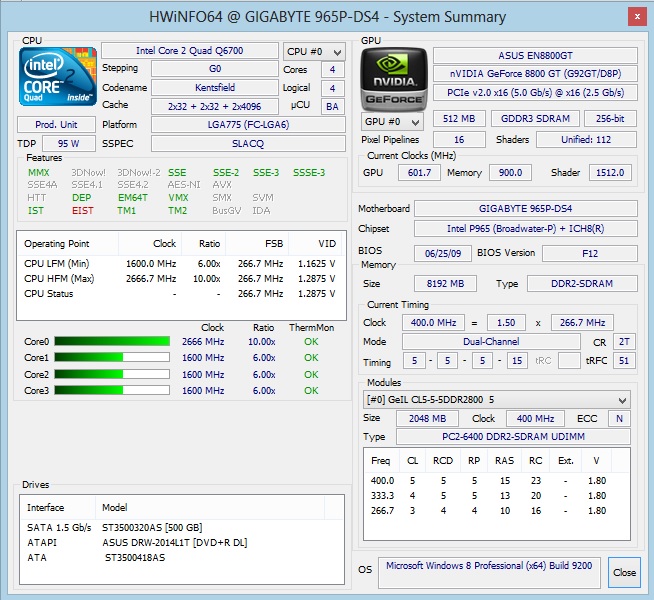
Task: Click the ASUS EN8800GT field
Action: [x=536, y=55]
